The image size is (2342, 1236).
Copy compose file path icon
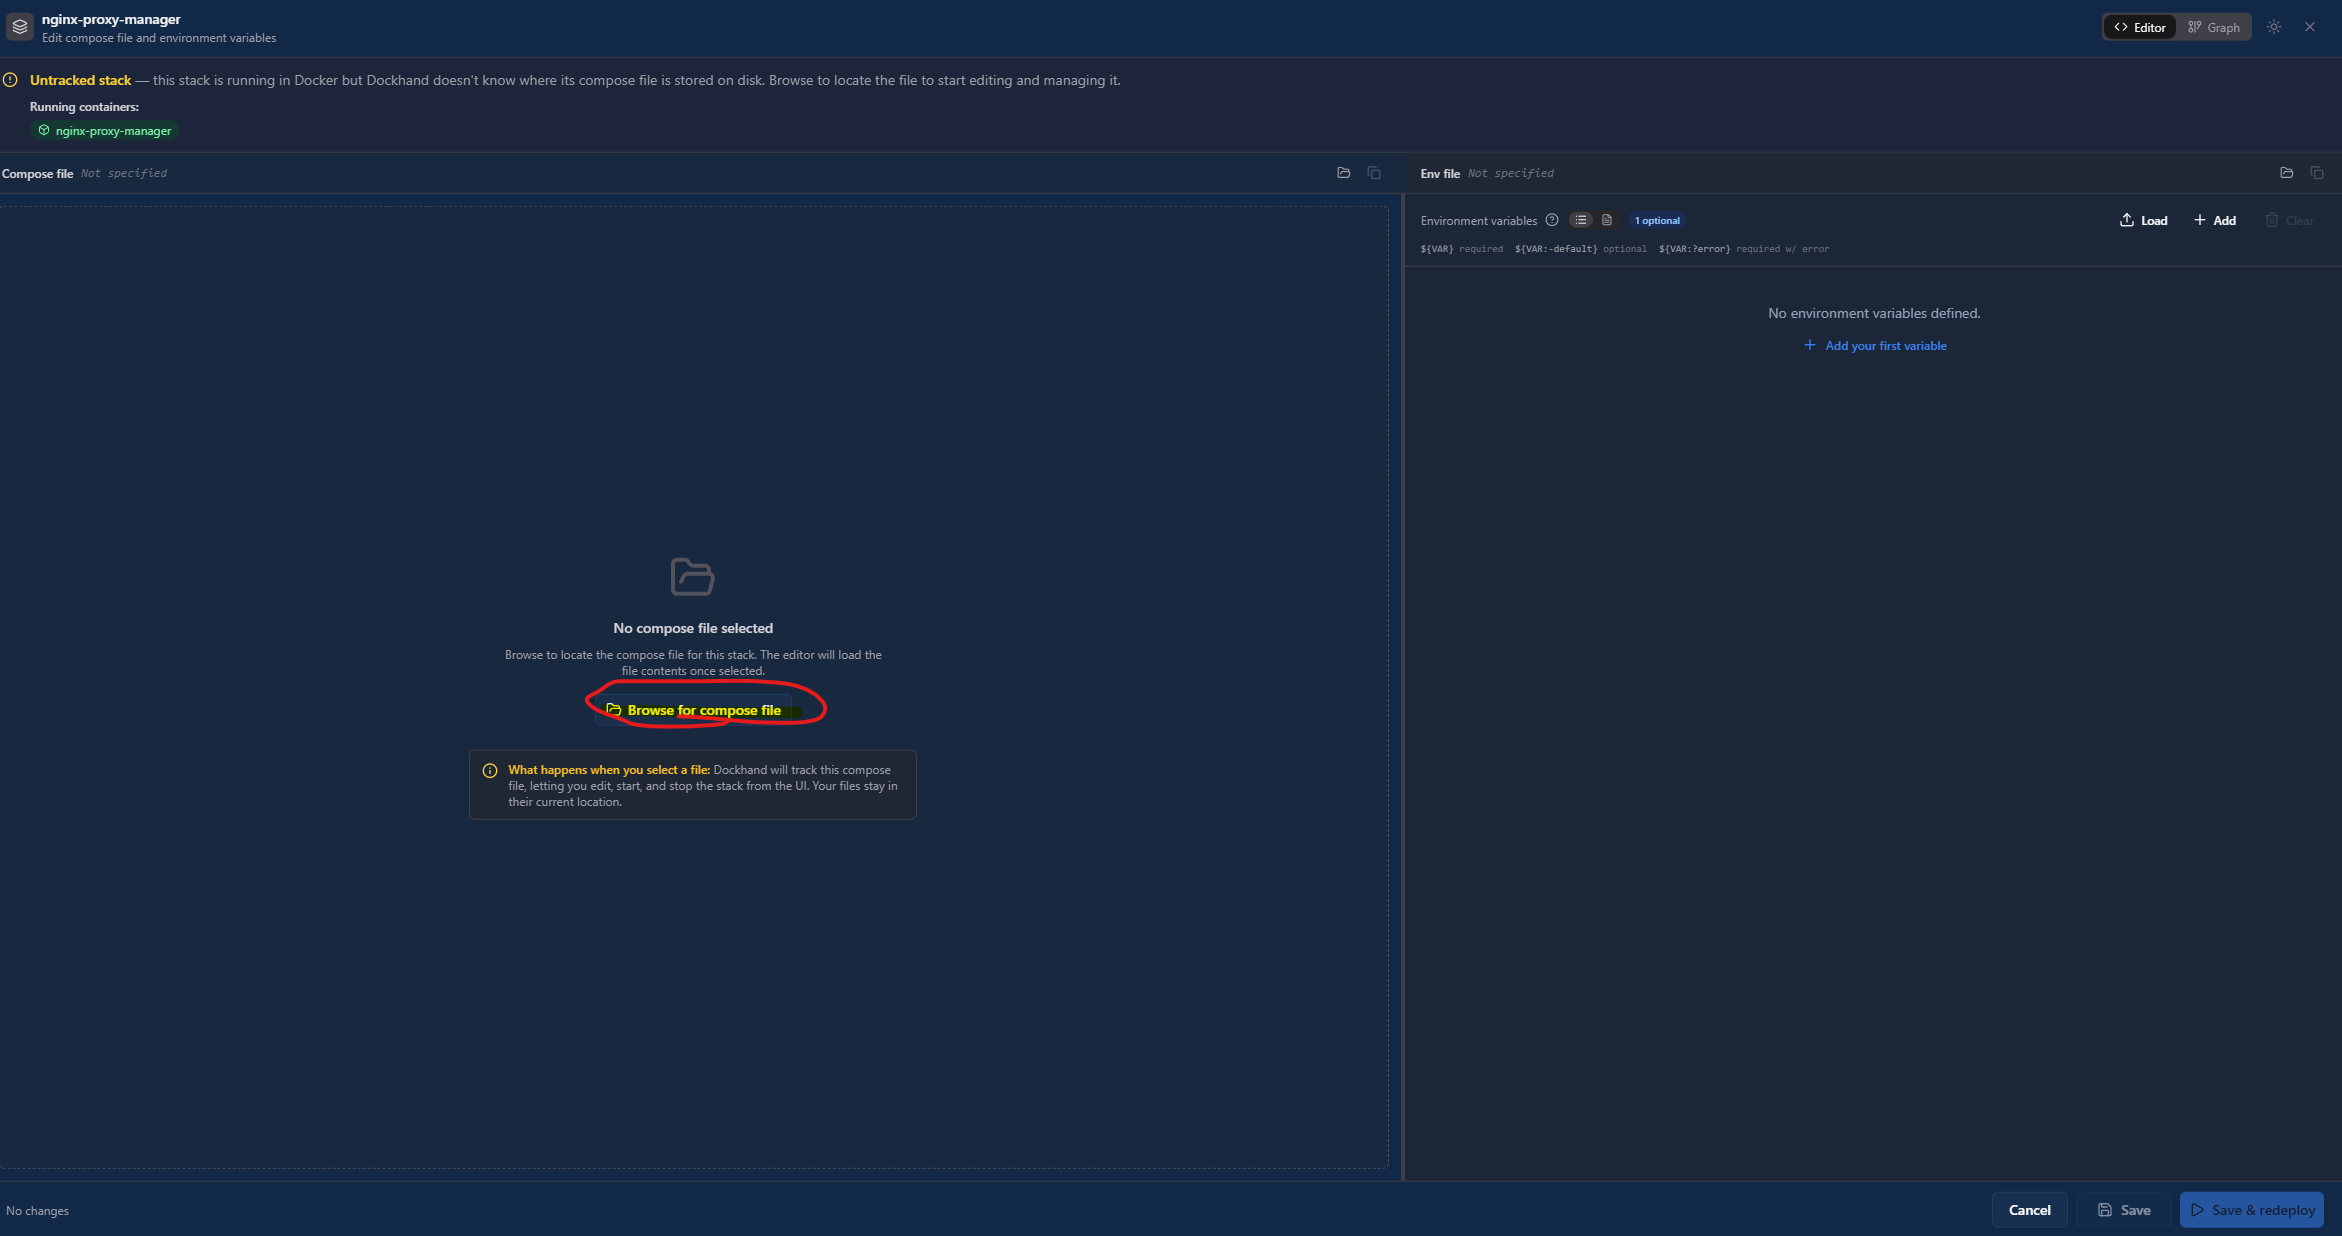pos(1374,173)
